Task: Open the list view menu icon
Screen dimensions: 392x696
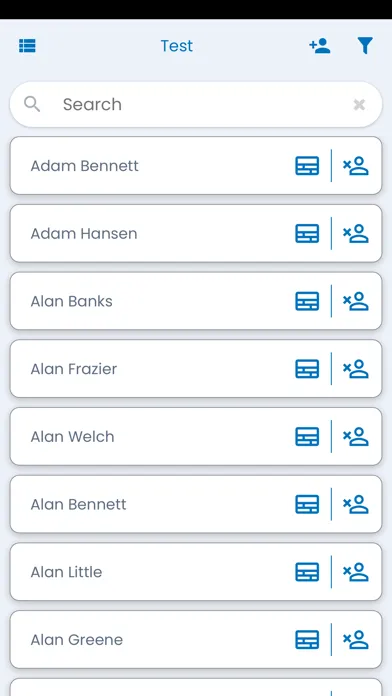Action: [x=27, y=46]
